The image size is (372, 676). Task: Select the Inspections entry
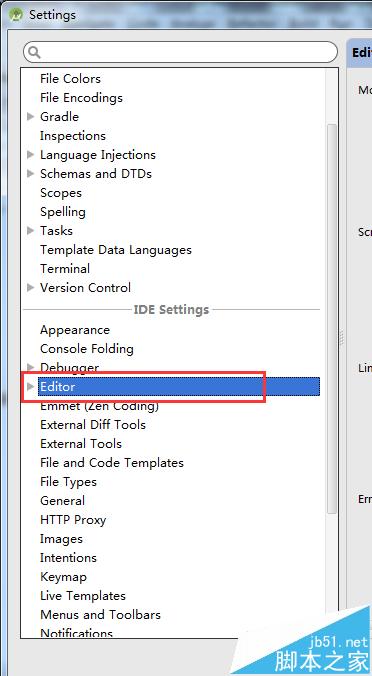coord(73,136)
